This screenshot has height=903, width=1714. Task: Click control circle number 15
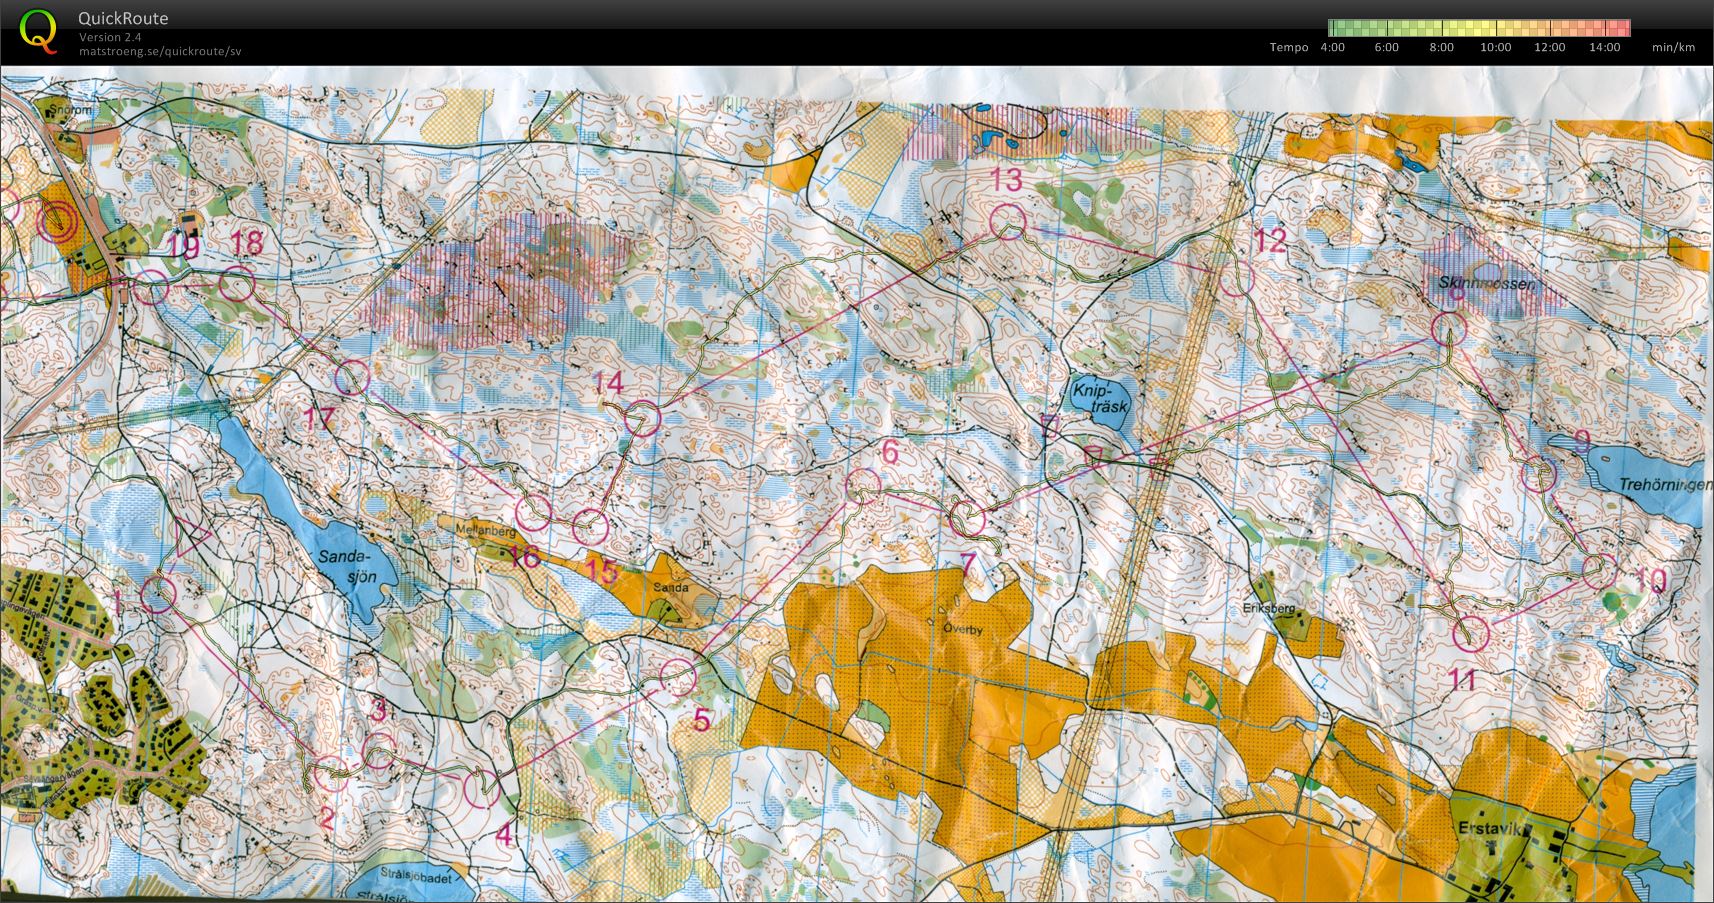591,526
